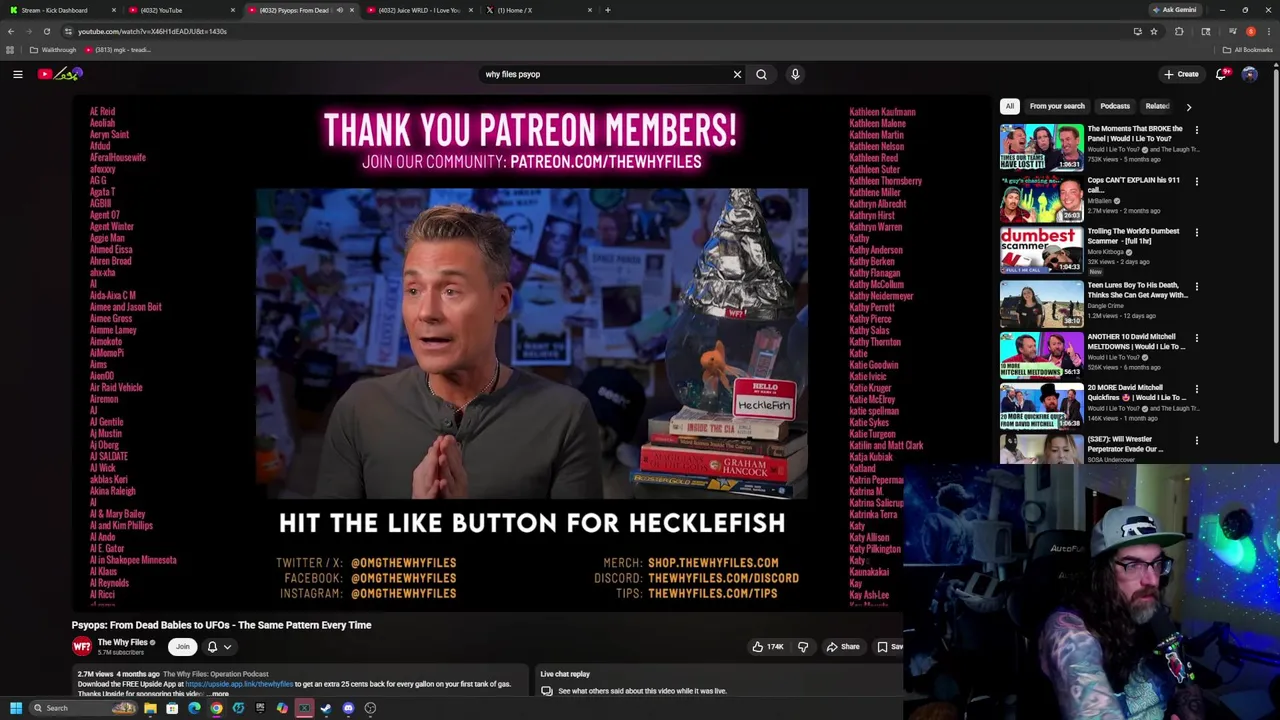Bookmark this page with star icon

pyautogui.click(x=1153, y=31)
